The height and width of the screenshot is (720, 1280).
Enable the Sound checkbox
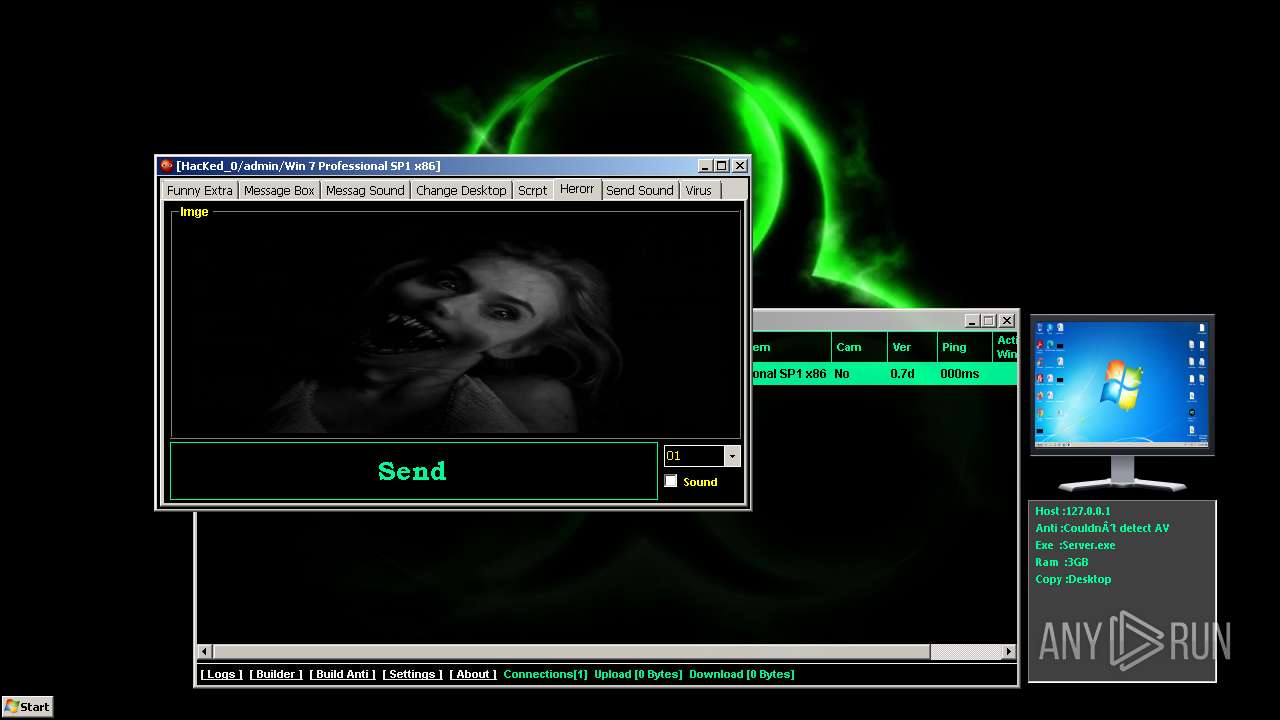pos(671,481)
